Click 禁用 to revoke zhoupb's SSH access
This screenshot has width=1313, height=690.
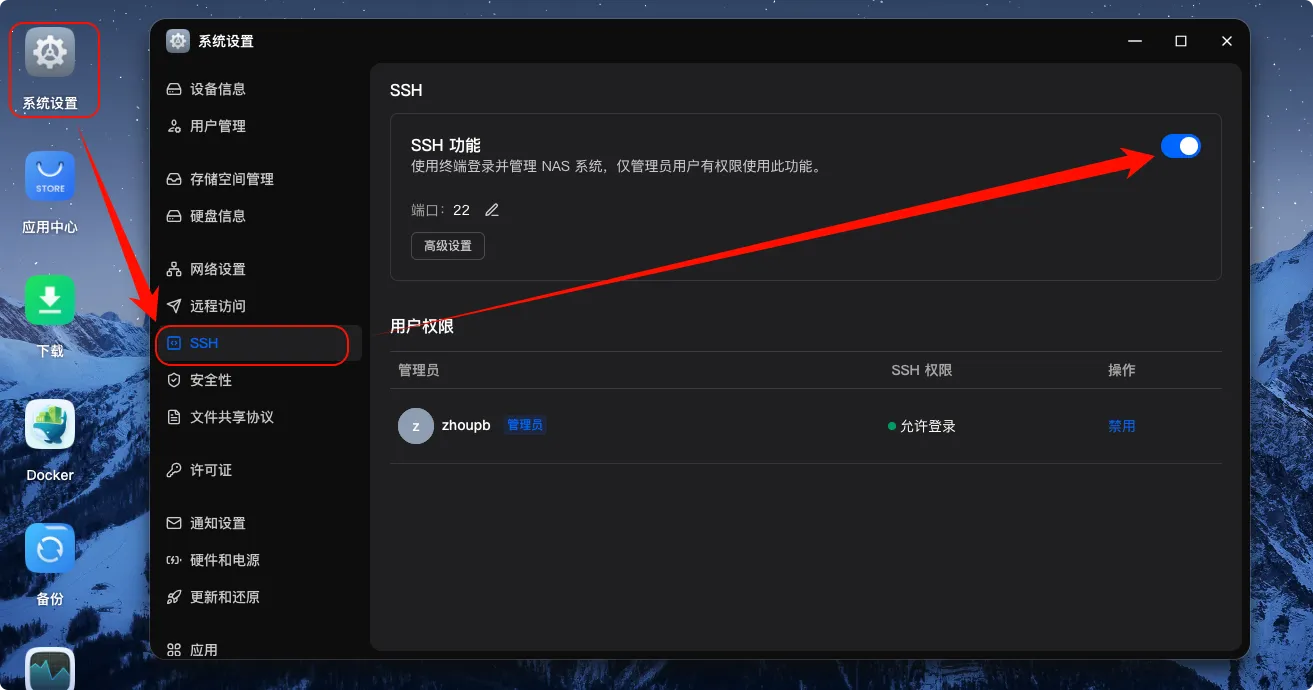(x=1122, y=425)
